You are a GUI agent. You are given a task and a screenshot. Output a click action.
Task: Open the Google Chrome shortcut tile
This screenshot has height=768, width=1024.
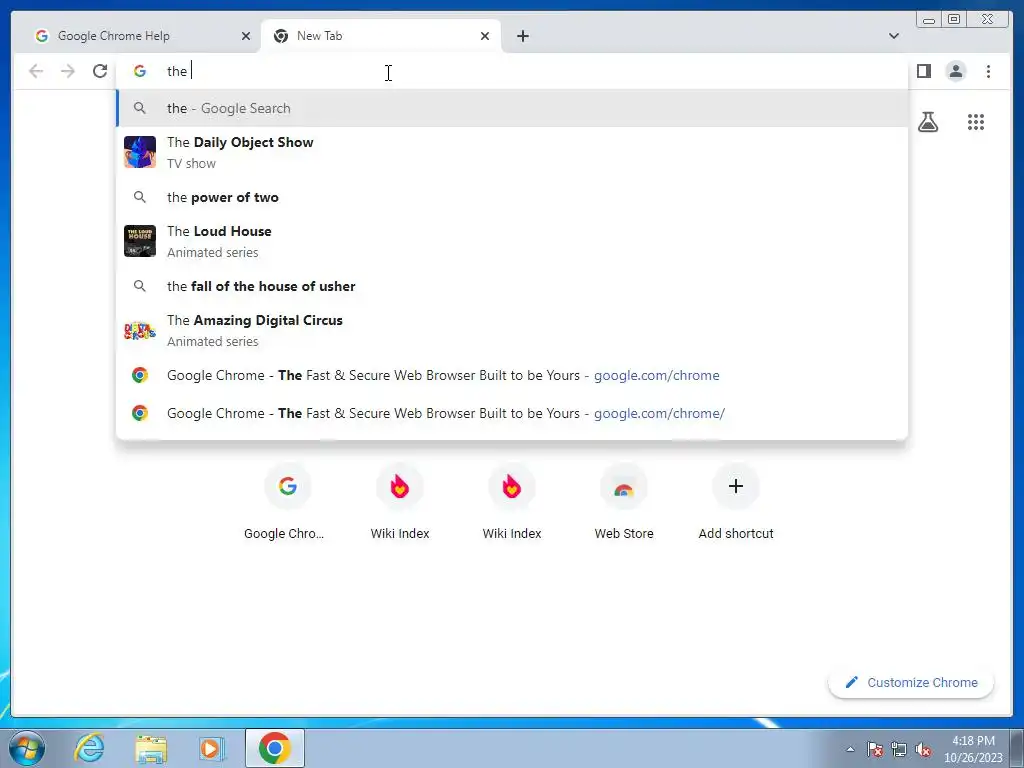pyautogui.click(x=287, y=502)
